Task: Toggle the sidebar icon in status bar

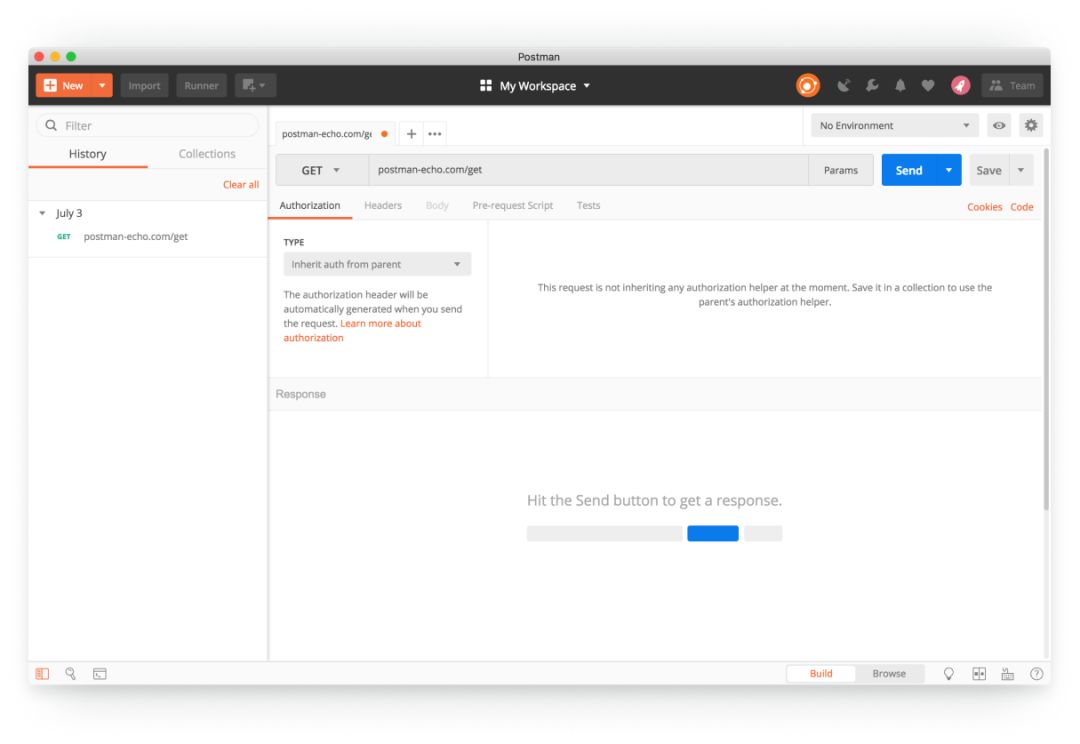Action: [x=43, y=674]
